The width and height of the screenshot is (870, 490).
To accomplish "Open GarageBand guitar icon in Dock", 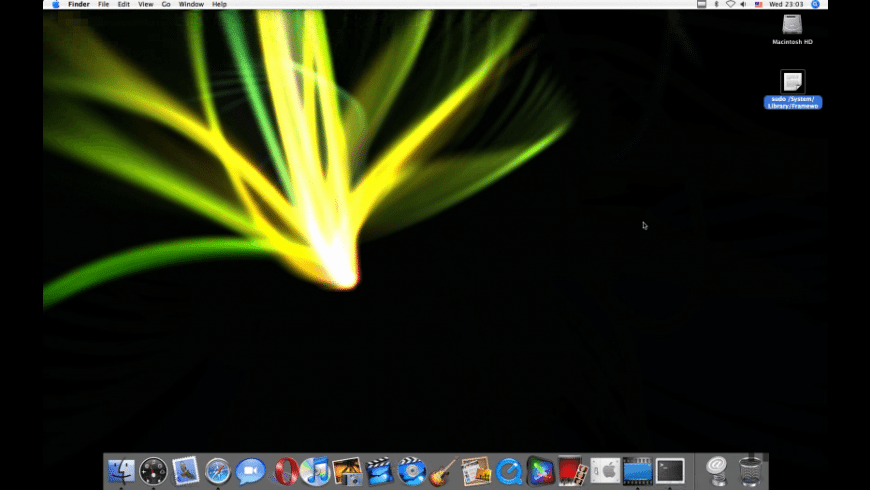I will (x=444, y=471).
